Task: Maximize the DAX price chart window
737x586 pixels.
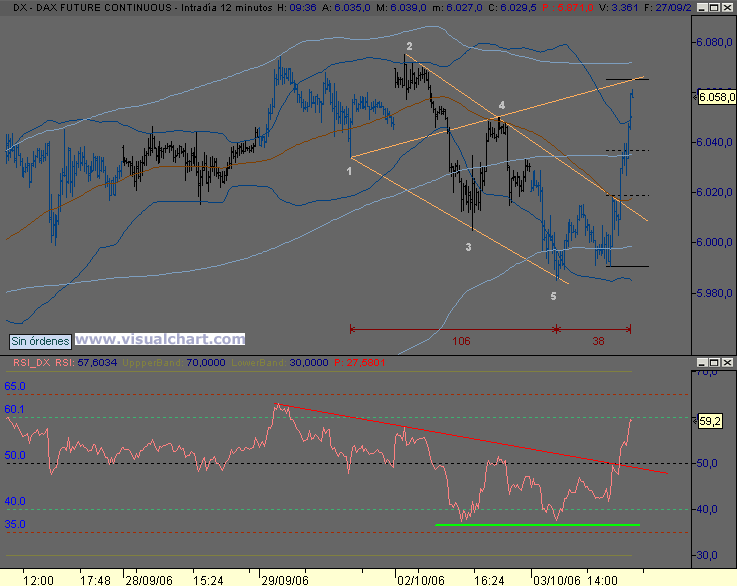Action: point(714,8)
